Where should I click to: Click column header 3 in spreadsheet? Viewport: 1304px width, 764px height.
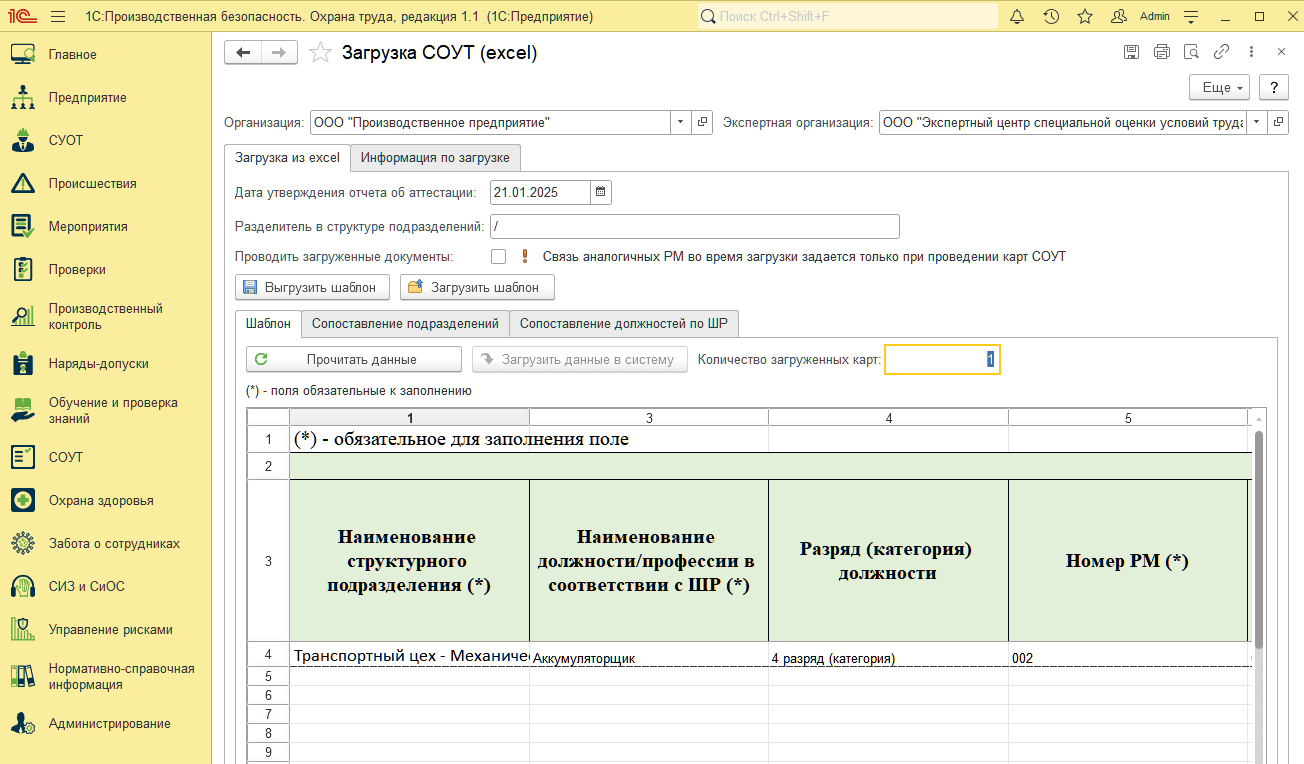click(649, 418)
